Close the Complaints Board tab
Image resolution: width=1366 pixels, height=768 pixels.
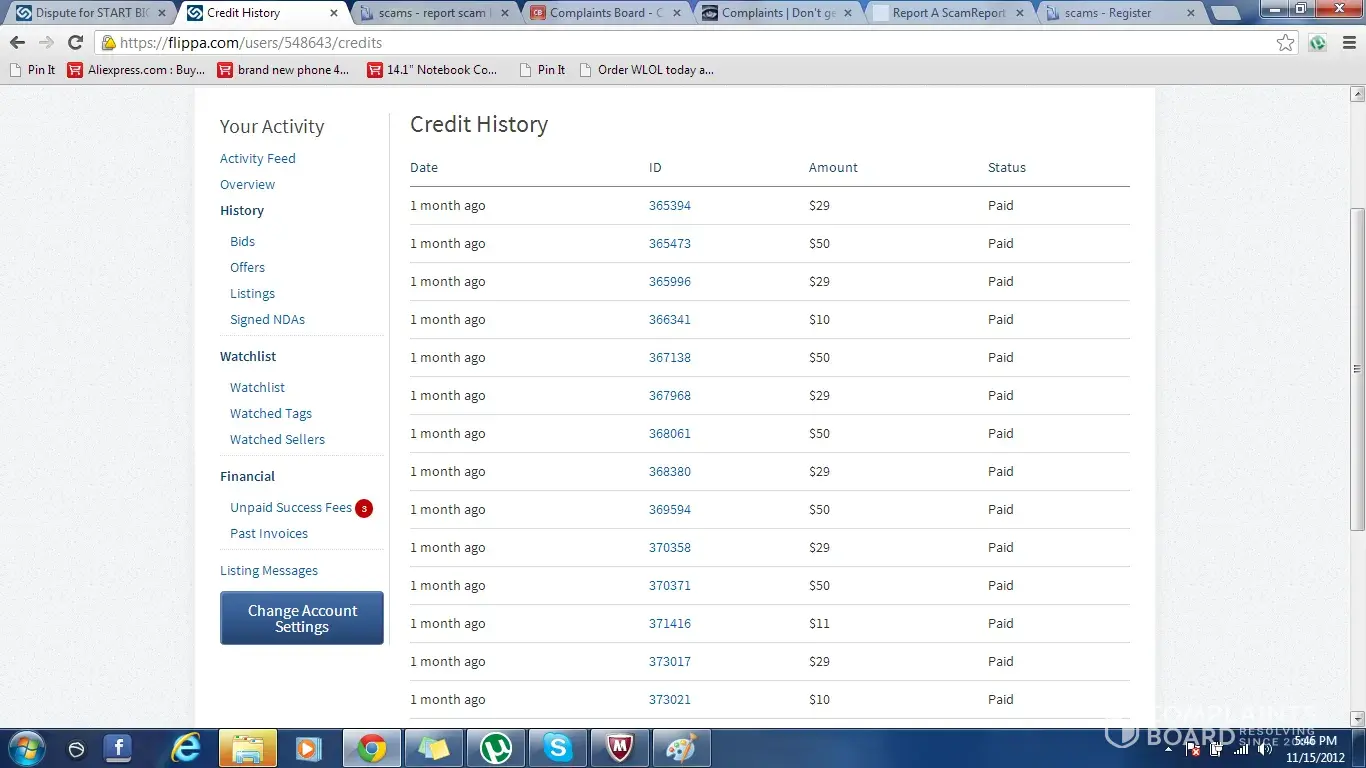coord(677,13)
